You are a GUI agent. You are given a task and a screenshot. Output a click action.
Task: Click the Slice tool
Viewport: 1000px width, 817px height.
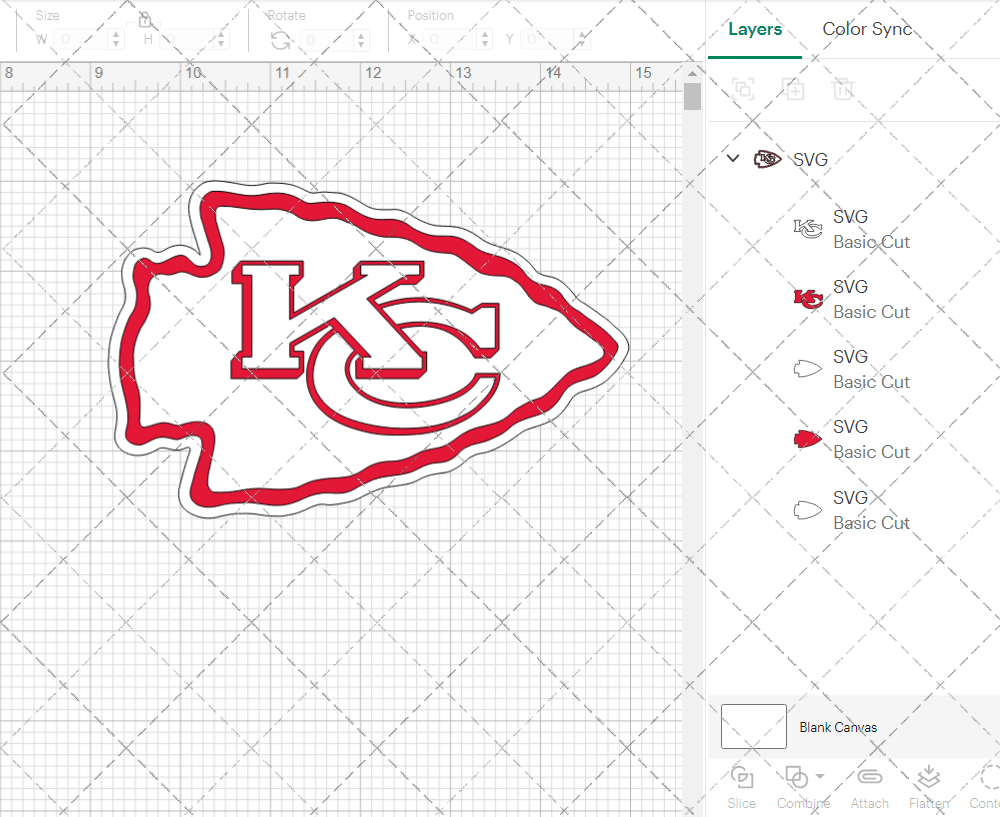[742, 786]
